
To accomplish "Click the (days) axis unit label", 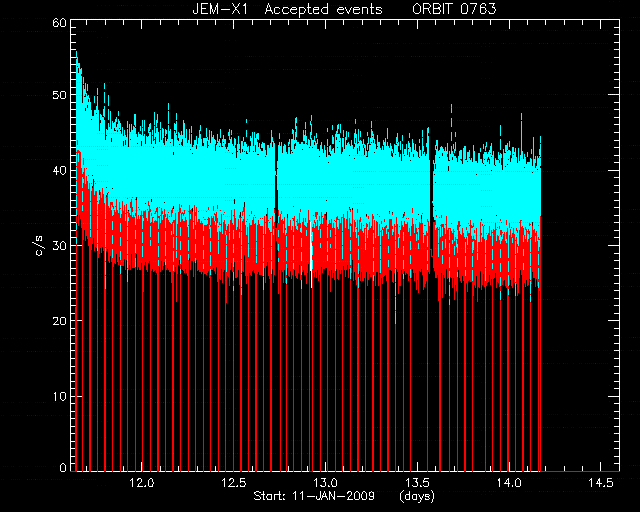I will [x=417, y=496].
